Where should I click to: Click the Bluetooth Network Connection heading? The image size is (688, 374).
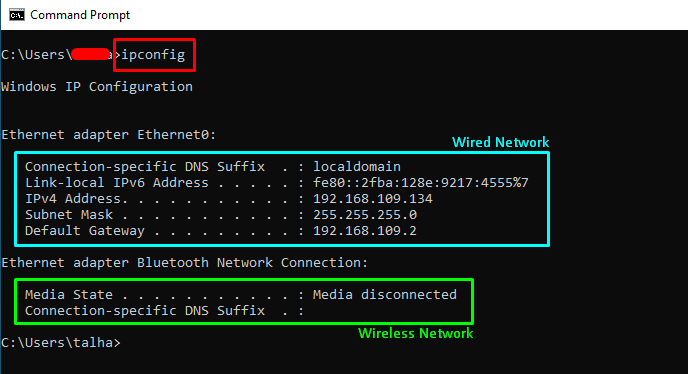[x=184, y=263]
